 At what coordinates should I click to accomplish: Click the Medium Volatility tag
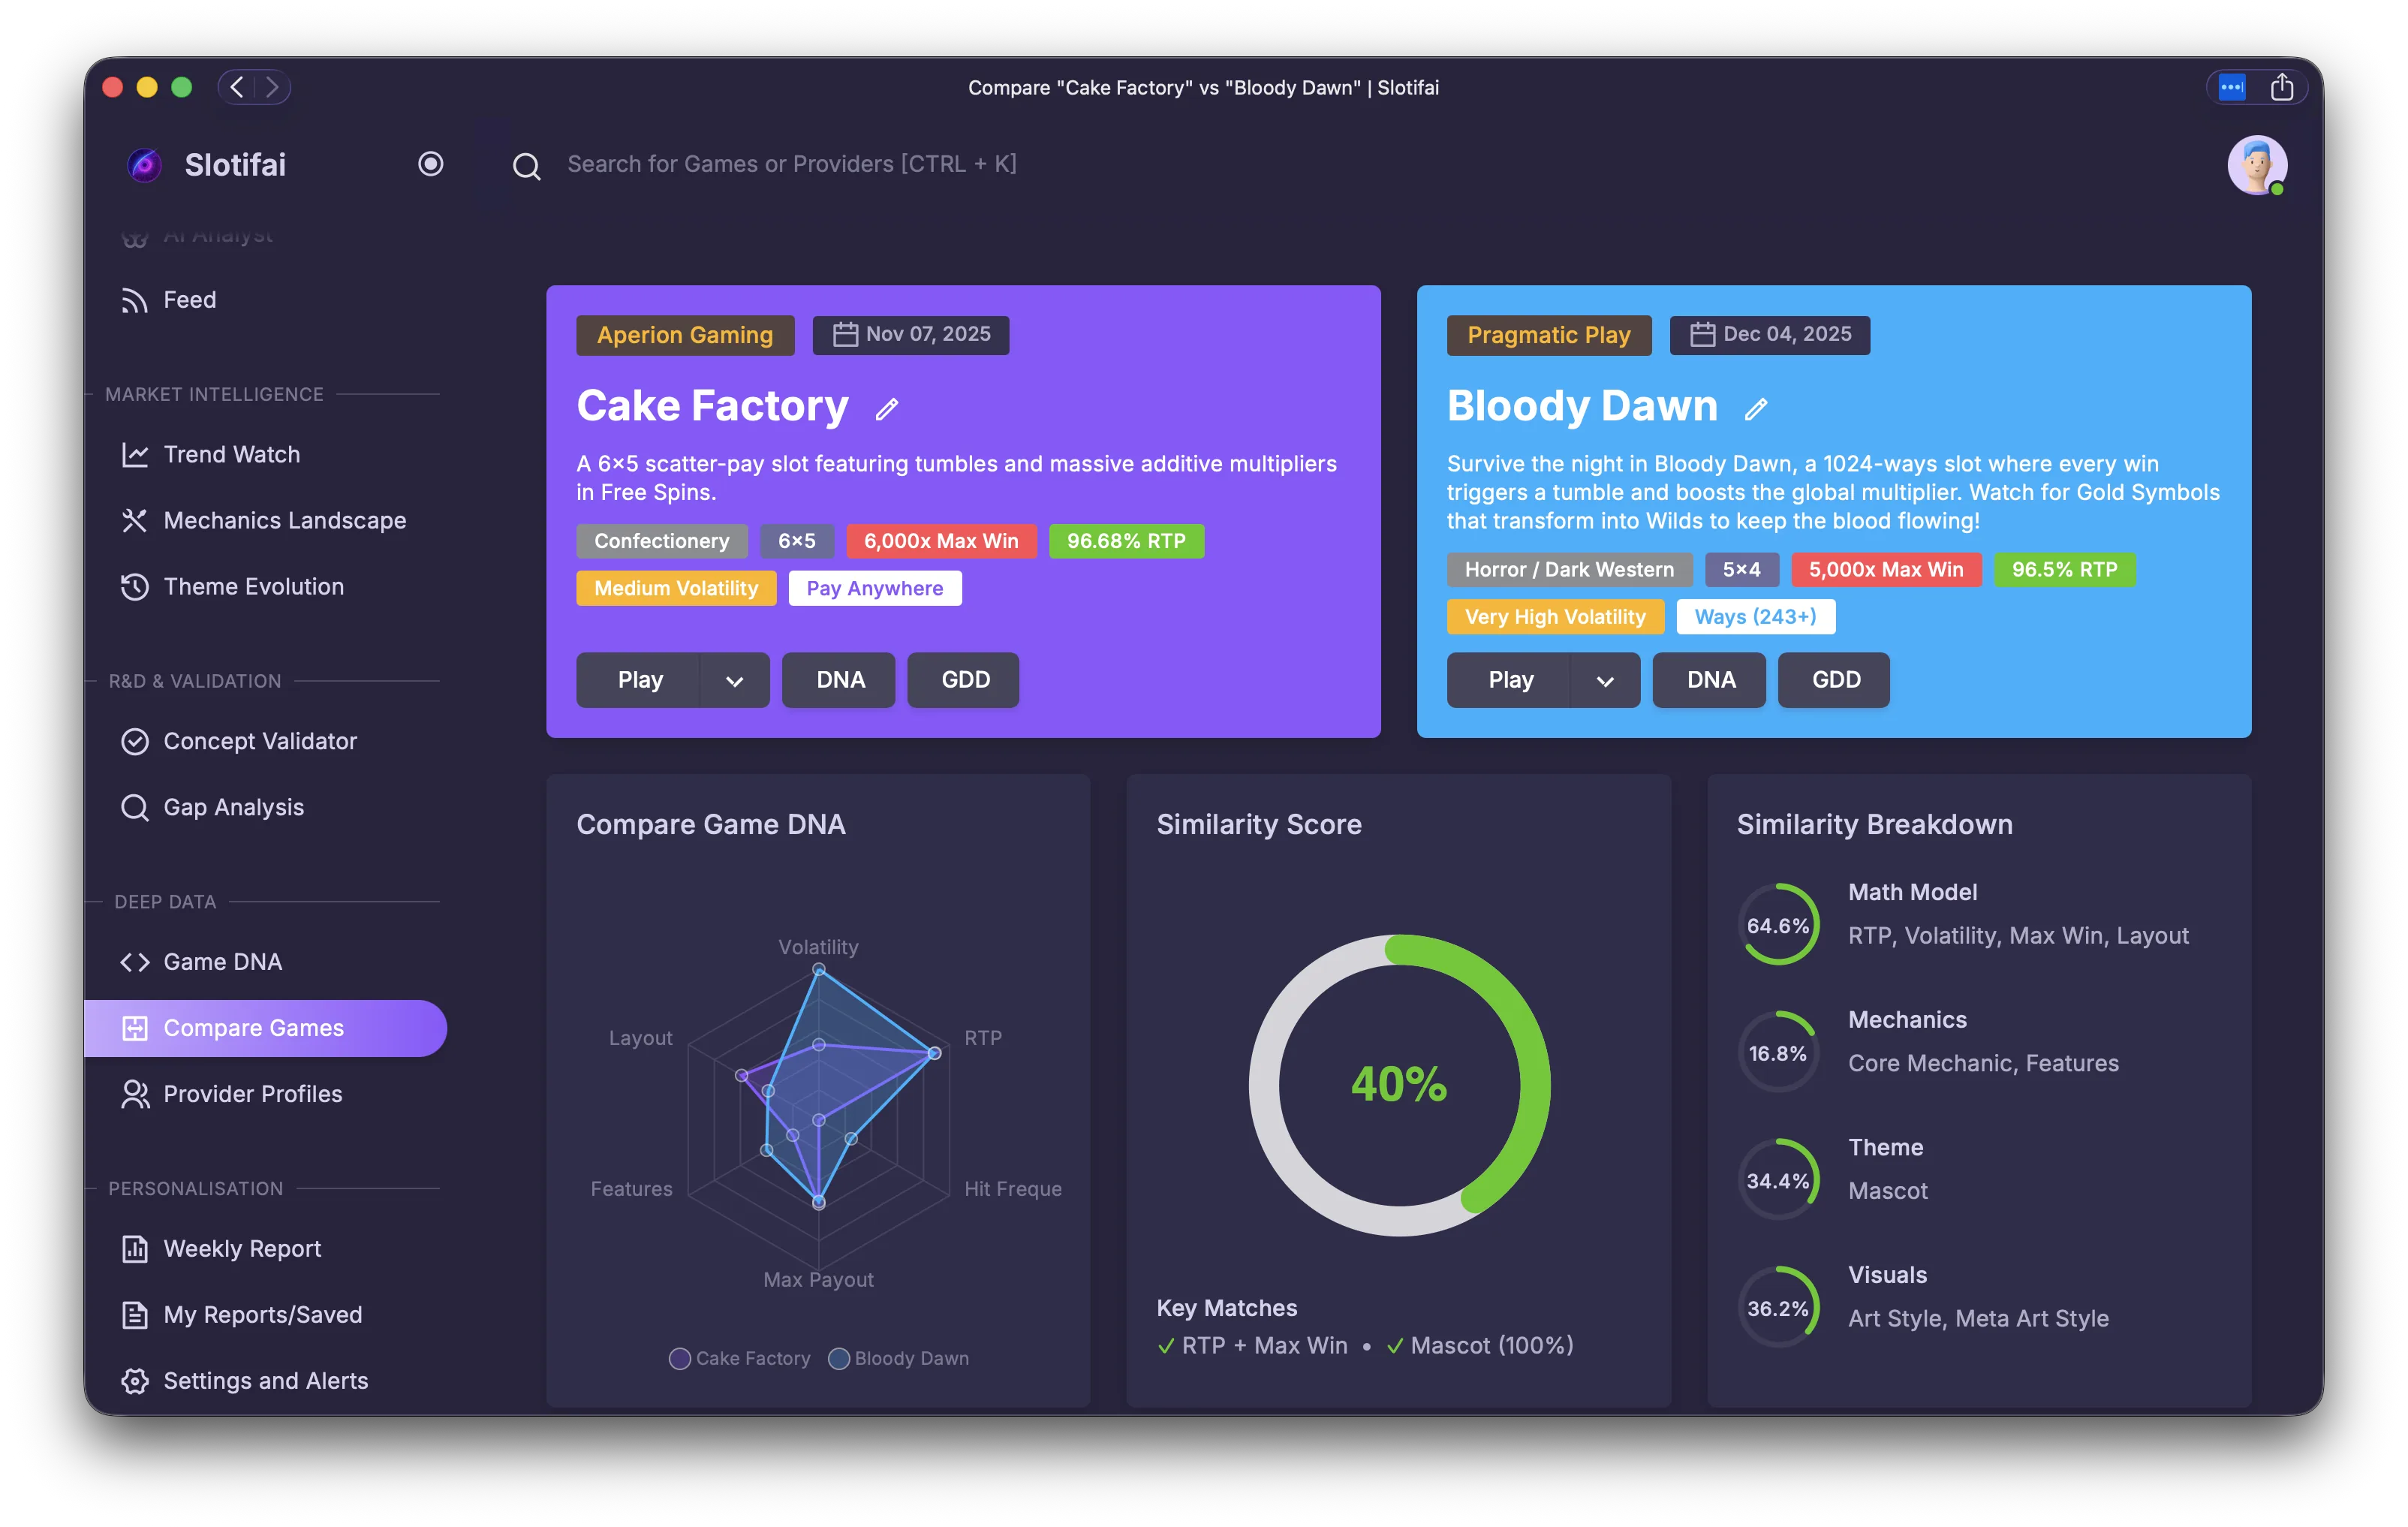point(676,588)
